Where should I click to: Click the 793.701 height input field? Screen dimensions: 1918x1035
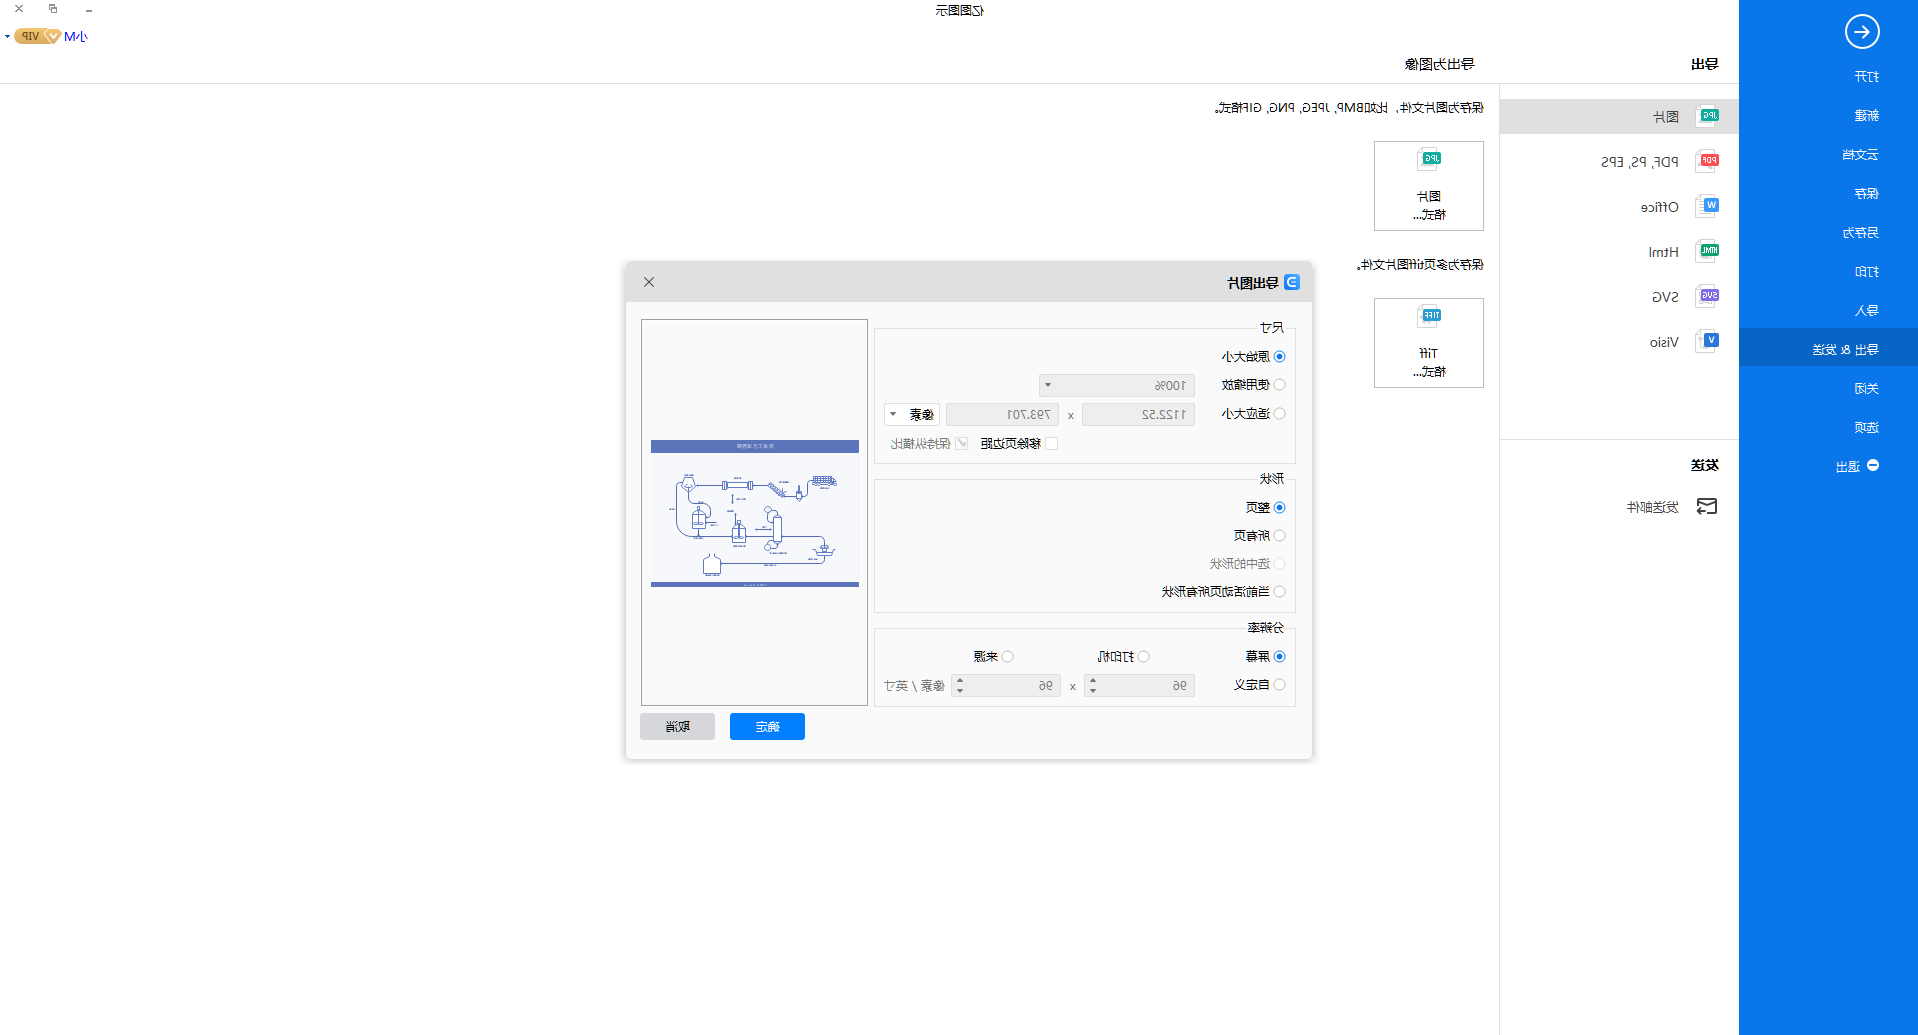[1002, 414]
